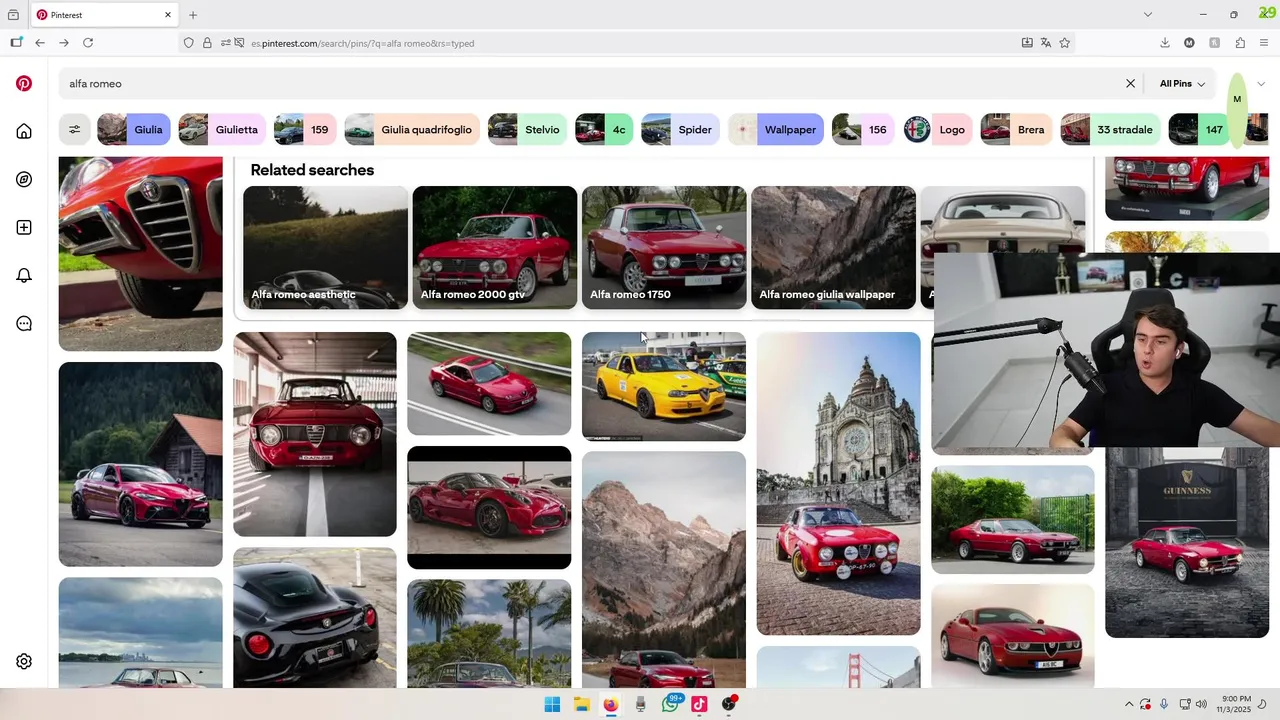This screenshot has width=1280, height=720.
Task: Select the 156 filter chip
Action: (863, 130)
